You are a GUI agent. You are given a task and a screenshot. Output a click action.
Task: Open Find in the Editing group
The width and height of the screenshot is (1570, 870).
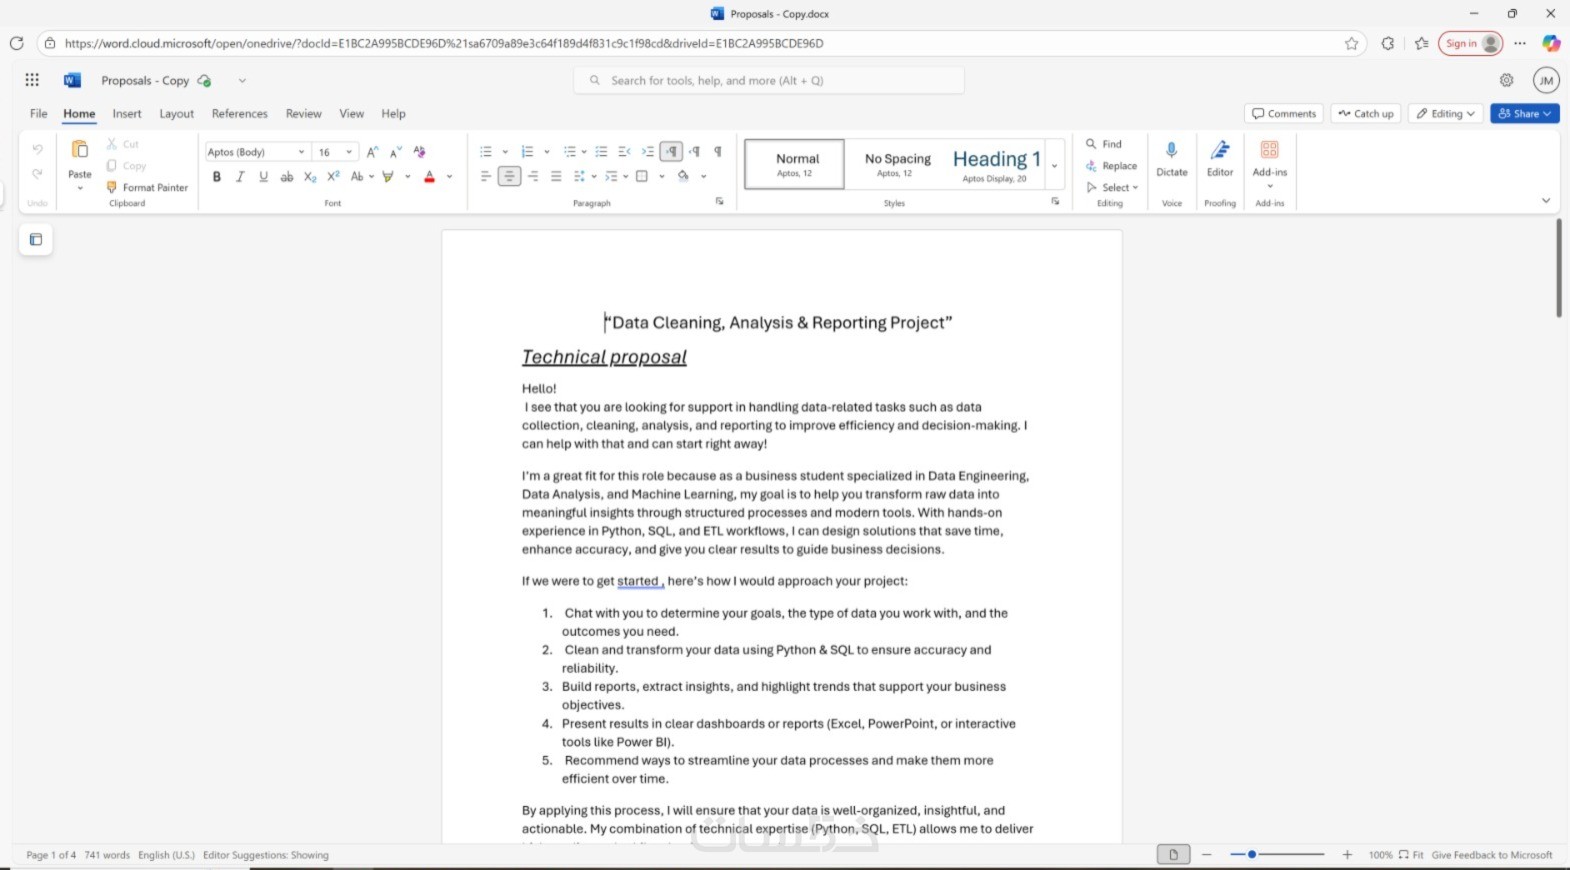coord(1104,144)
